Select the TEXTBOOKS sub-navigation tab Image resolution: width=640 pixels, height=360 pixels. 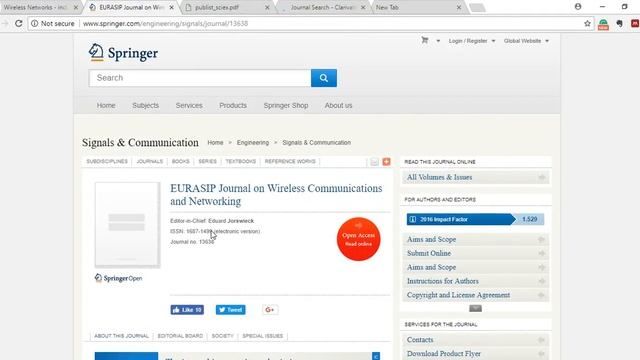pyautogui.click(x=241, y=162)
